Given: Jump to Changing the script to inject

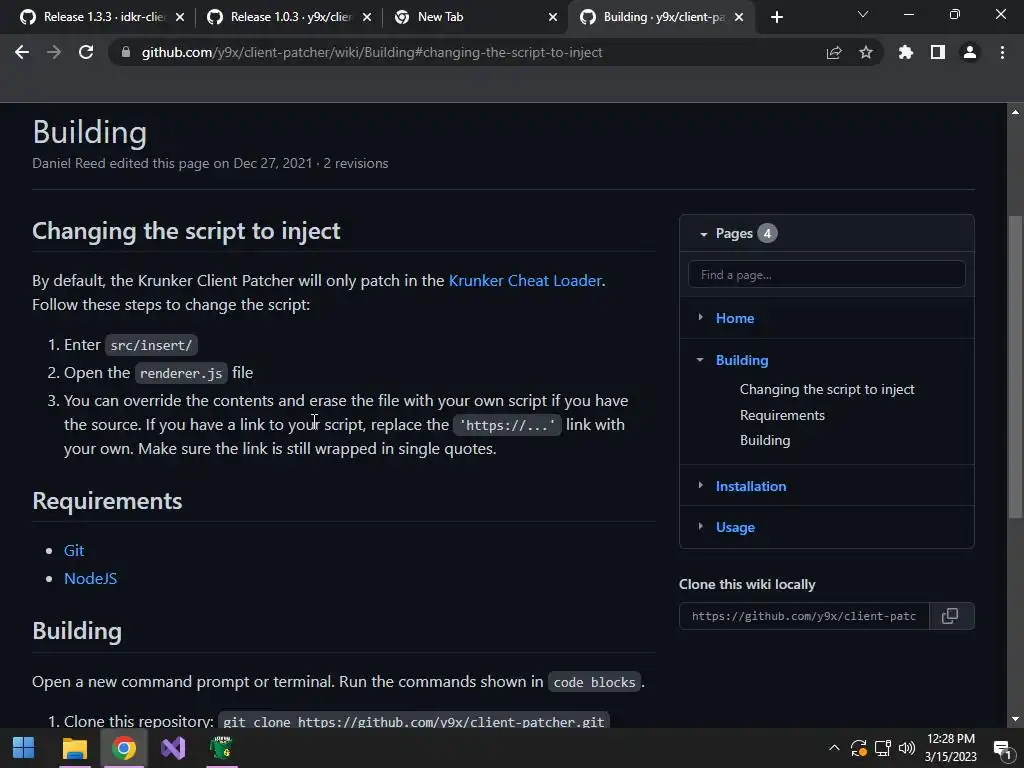Looking at the screenshot, I should pos(827,389).
